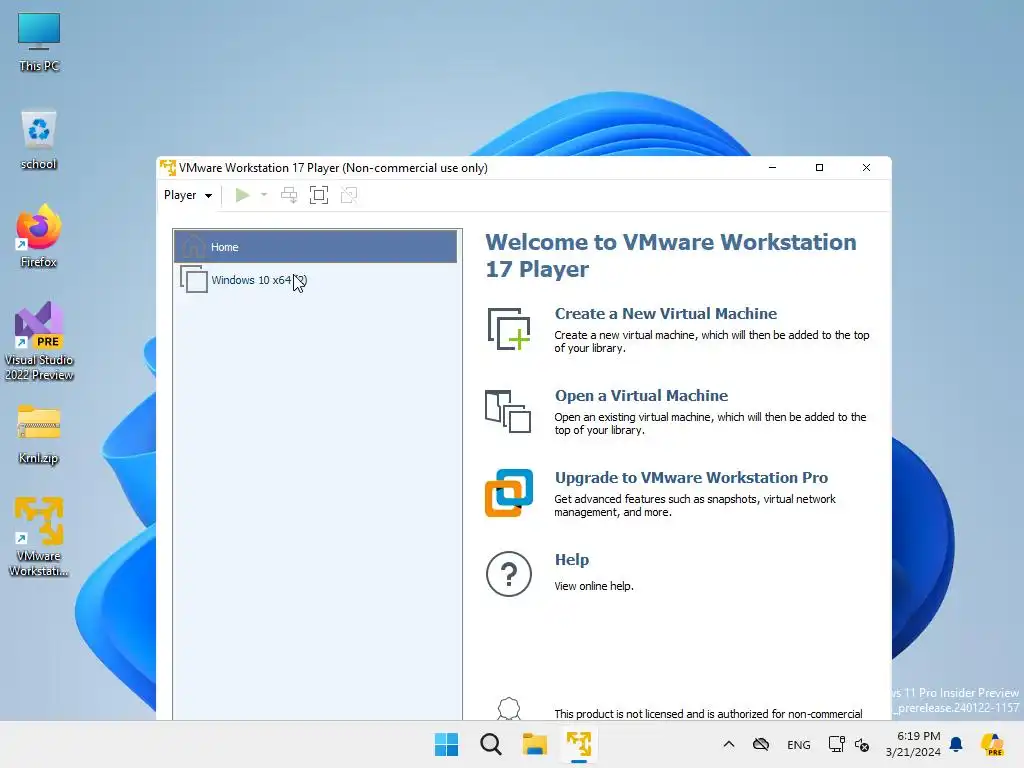Screen dimensions: 1024x768
Task: Click Send Ctrl+Alt+Del toolbar icon
Action: 289,195
